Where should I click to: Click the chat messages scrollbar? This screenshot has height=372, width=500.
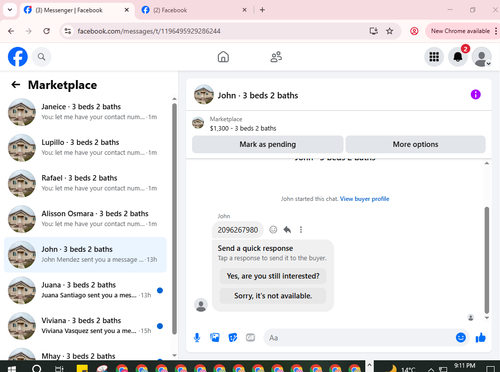coord(487,260)
